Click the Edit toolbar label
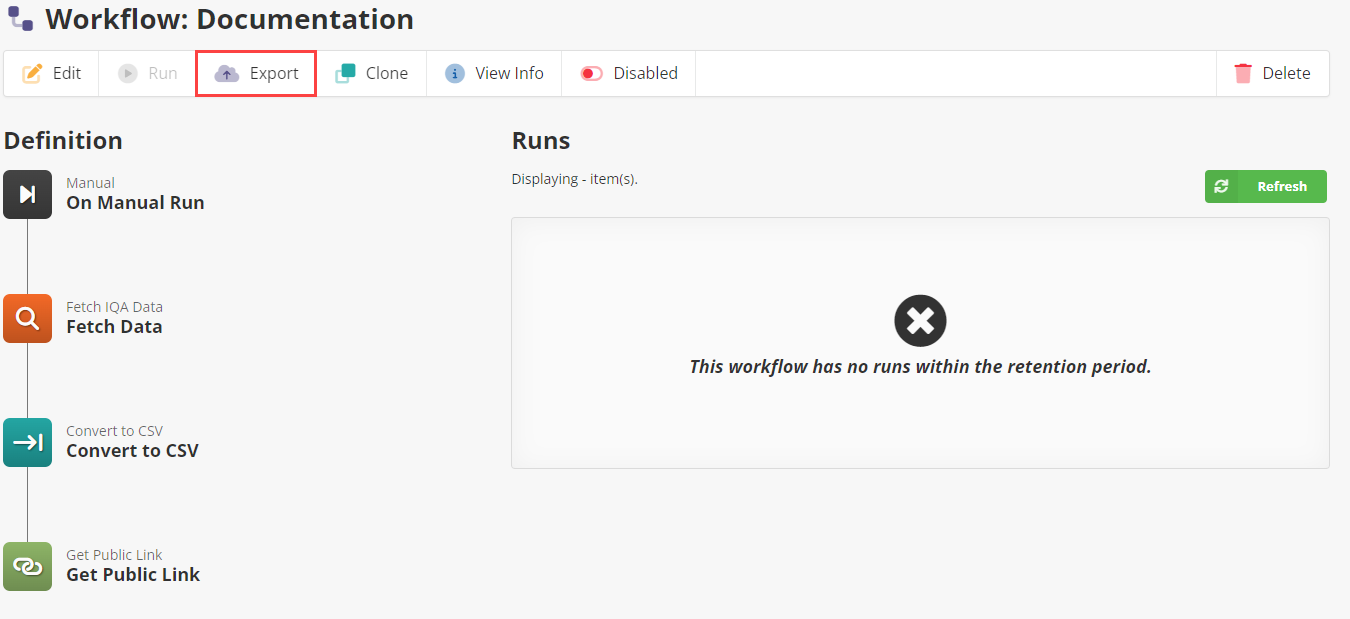 67,73
